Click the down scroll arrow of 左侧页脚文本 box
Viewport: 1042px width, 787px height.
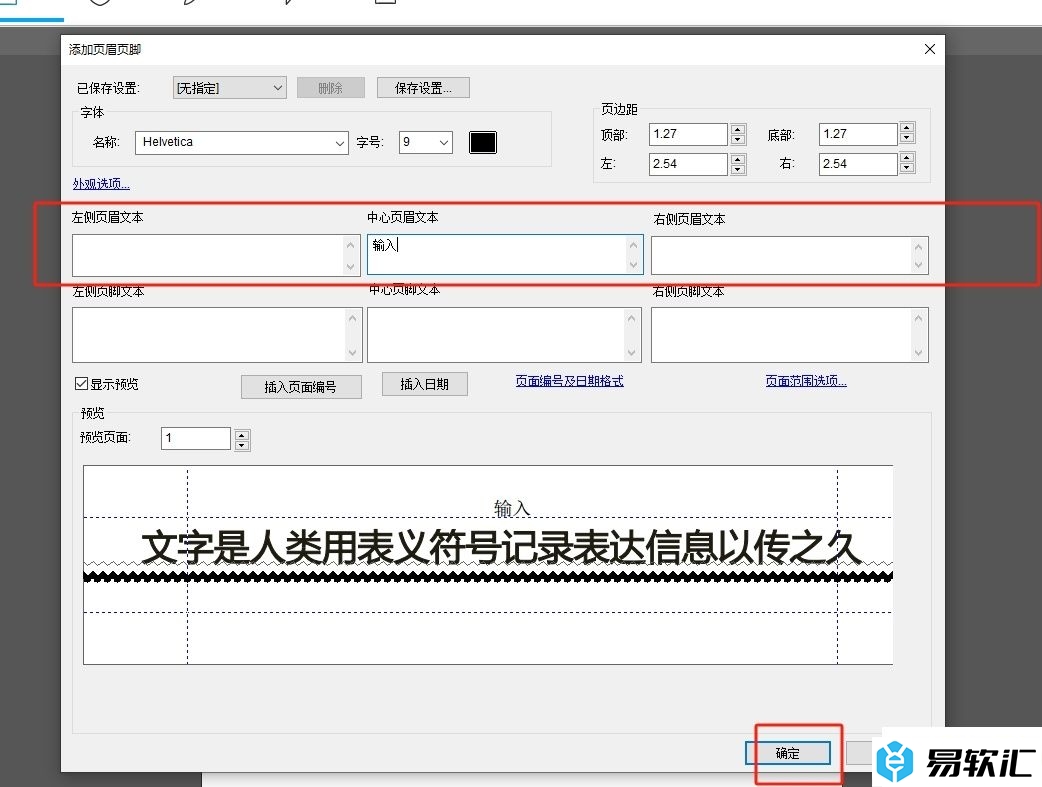[x=352, y=352]
